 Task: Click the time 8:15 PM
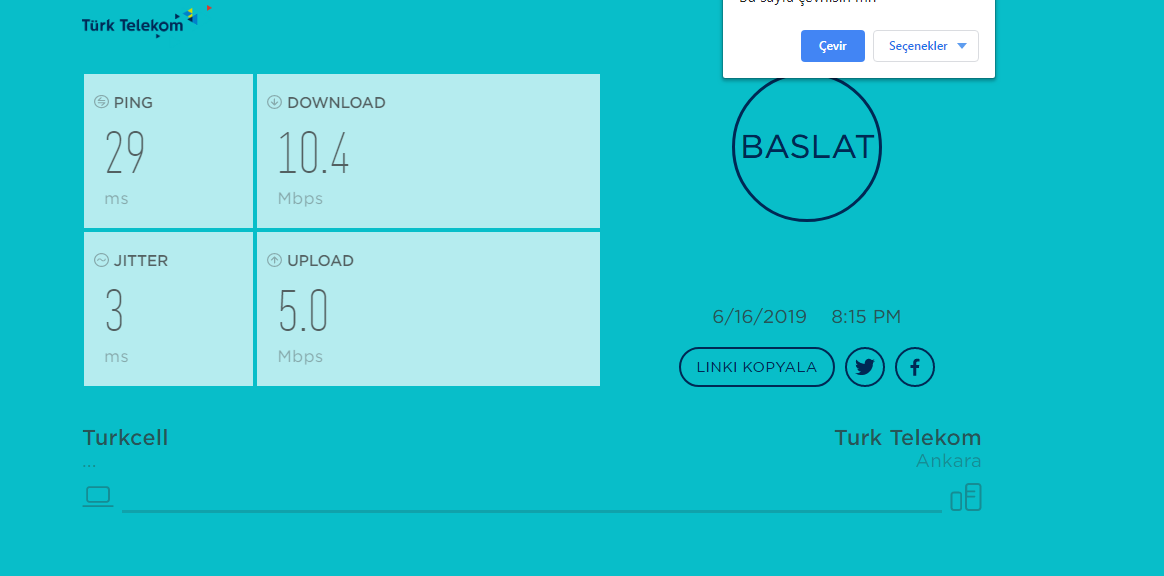click(x=866, y=317)
